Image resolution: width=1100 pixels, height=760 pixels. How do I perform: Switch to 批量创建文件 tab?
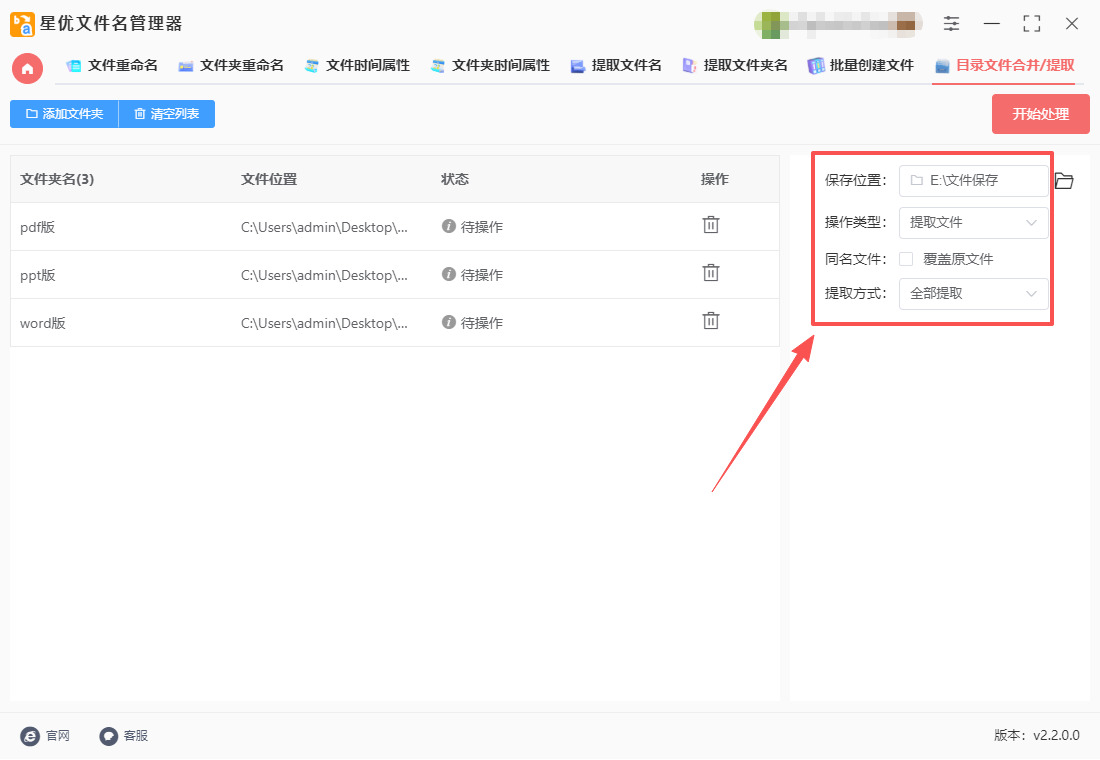[x=861, y=66]
